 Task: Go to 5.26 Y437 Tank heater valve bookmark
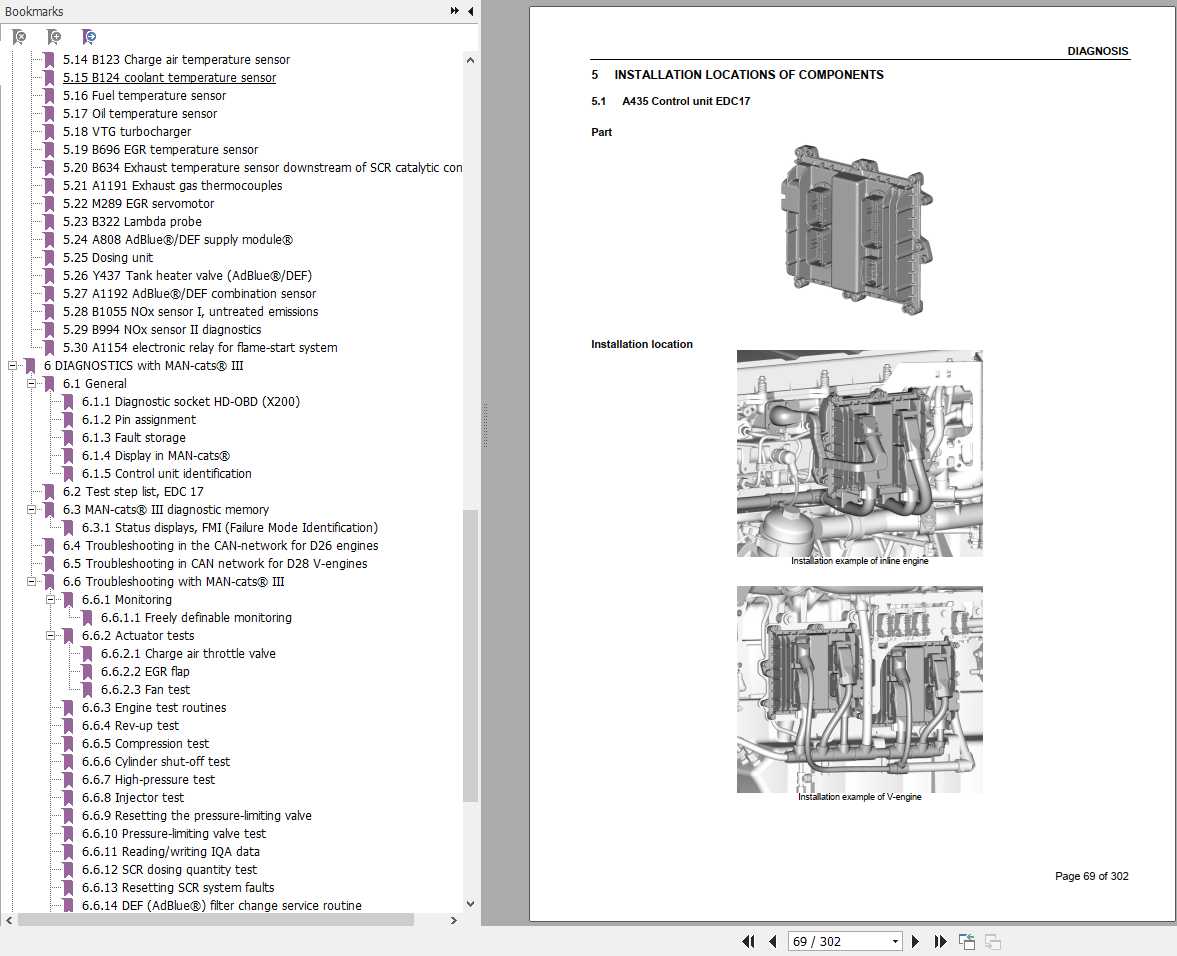point(188,275)
